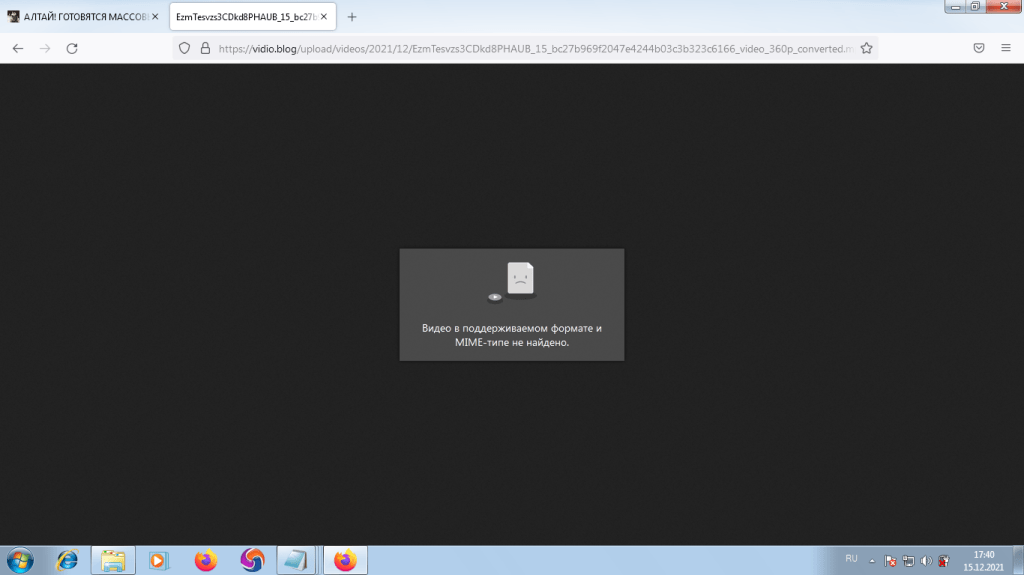Close the АЛТАЙ! ГОТОВЯТСЯ tab
1024x575 pixels.
[x=155, y=17]
